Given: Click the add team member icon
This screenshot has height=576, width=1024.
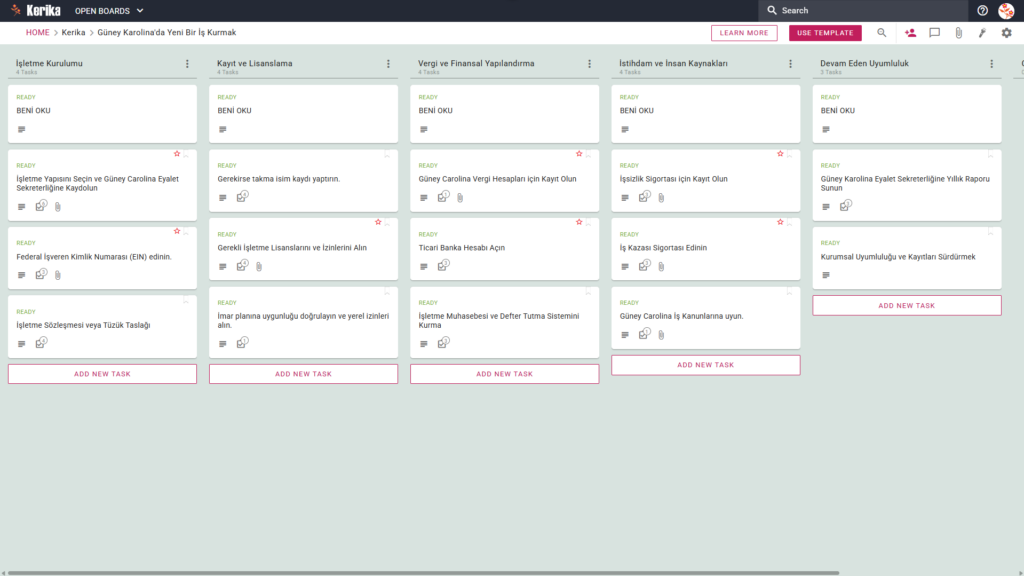Looking at the screenshot, I should click(910, 33).
